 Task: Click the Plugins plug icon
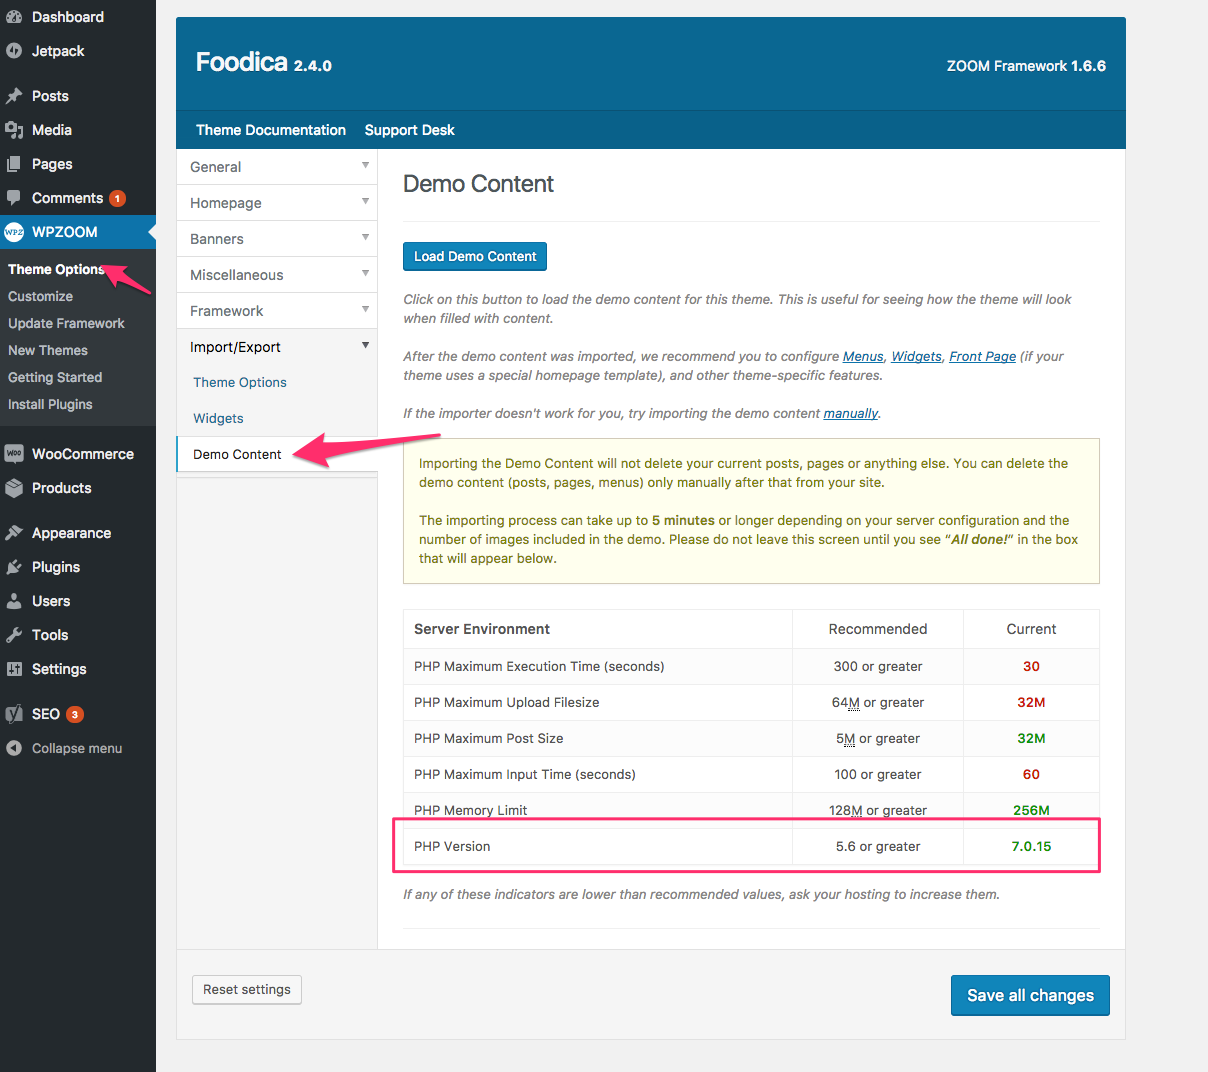(x=14, y=567)
